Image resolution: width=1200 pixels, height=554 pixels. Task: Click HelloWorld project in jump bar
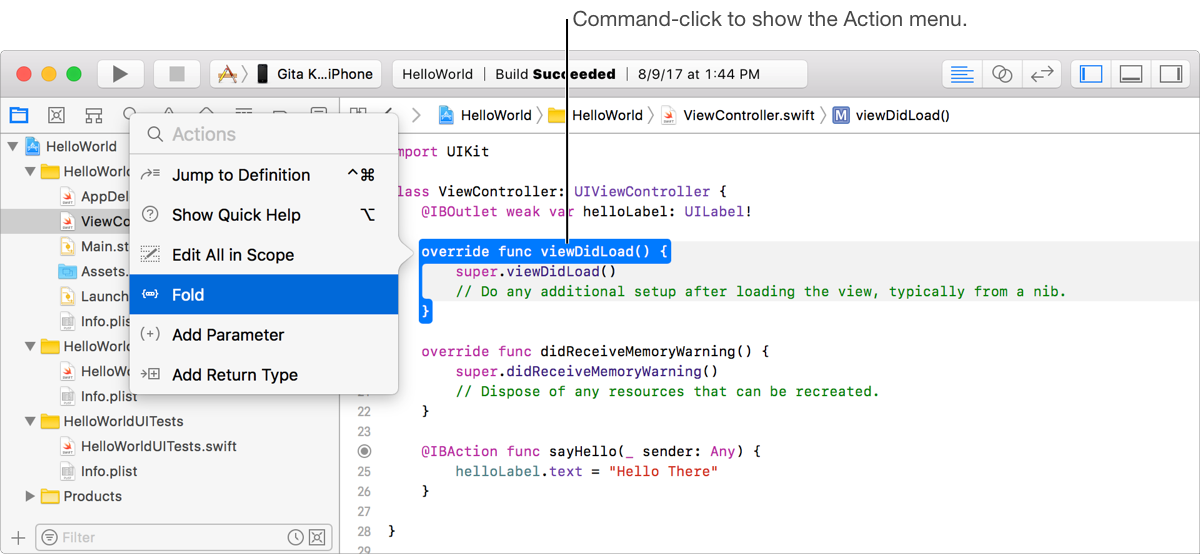tap(485, 115)
